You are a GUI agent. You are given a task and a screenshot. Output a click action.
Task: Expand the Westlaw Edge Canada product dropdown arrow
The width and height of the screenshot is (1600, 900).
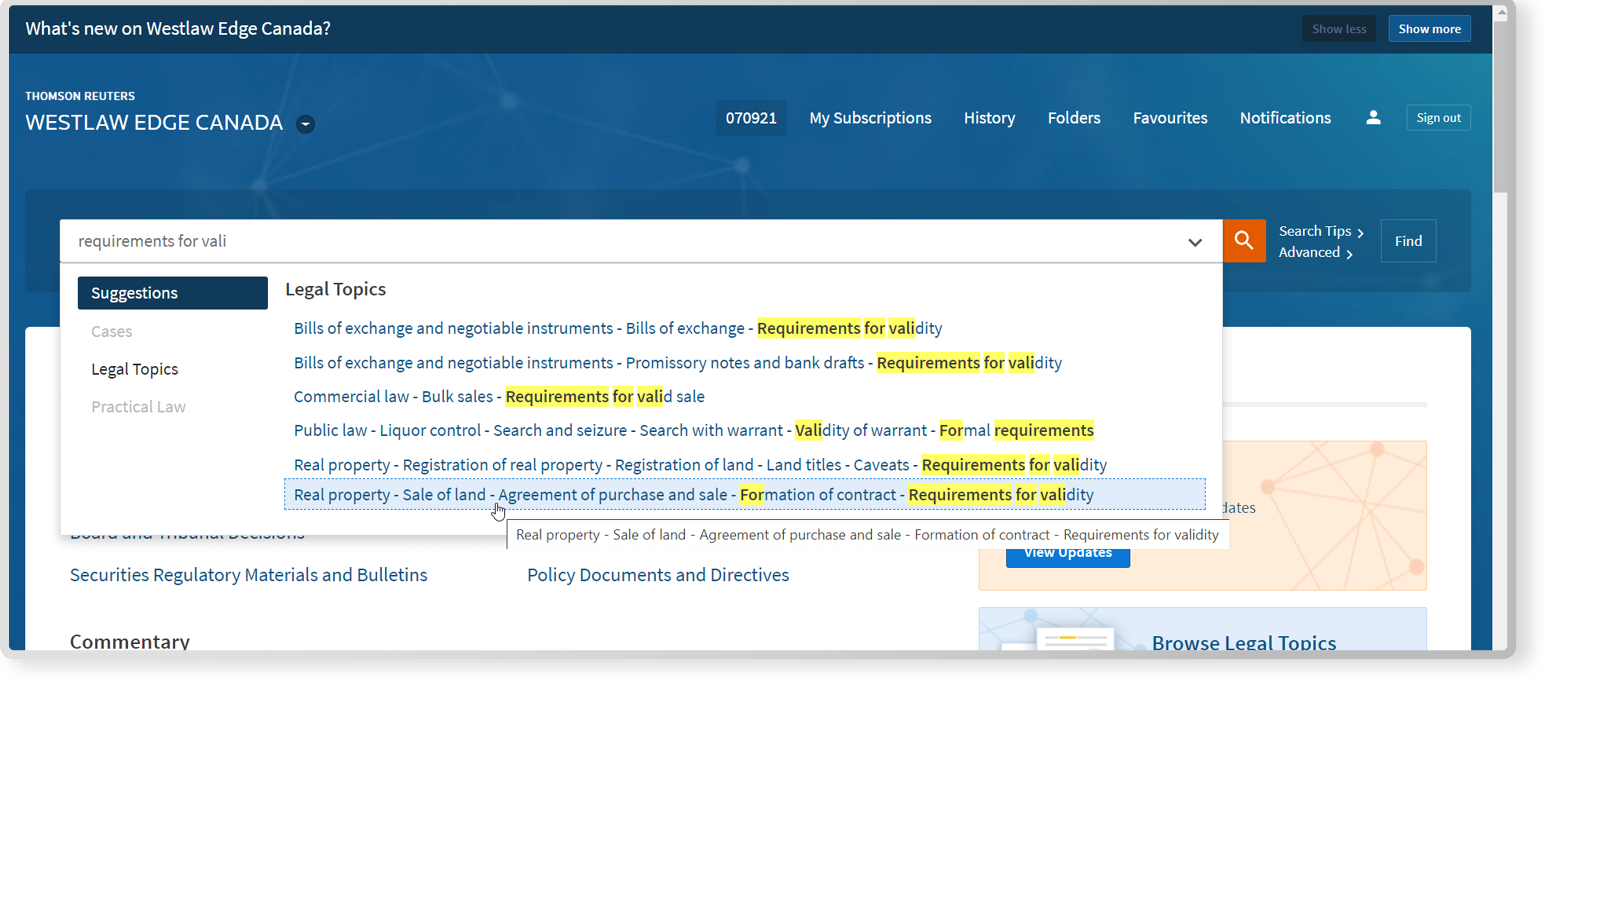[x=306, y=124]
